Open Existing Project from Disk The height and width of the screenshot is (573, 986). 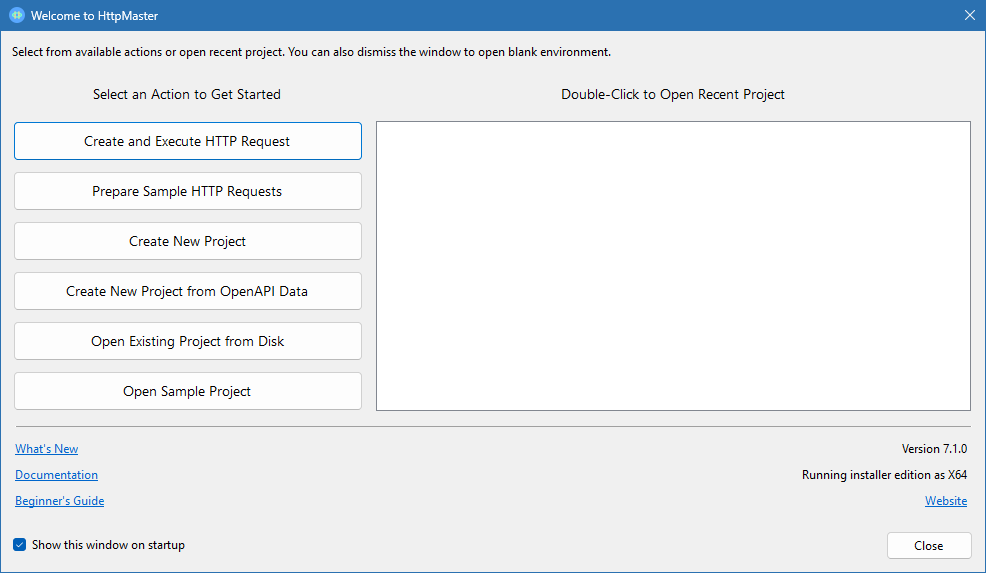click(x=187, y=341)
